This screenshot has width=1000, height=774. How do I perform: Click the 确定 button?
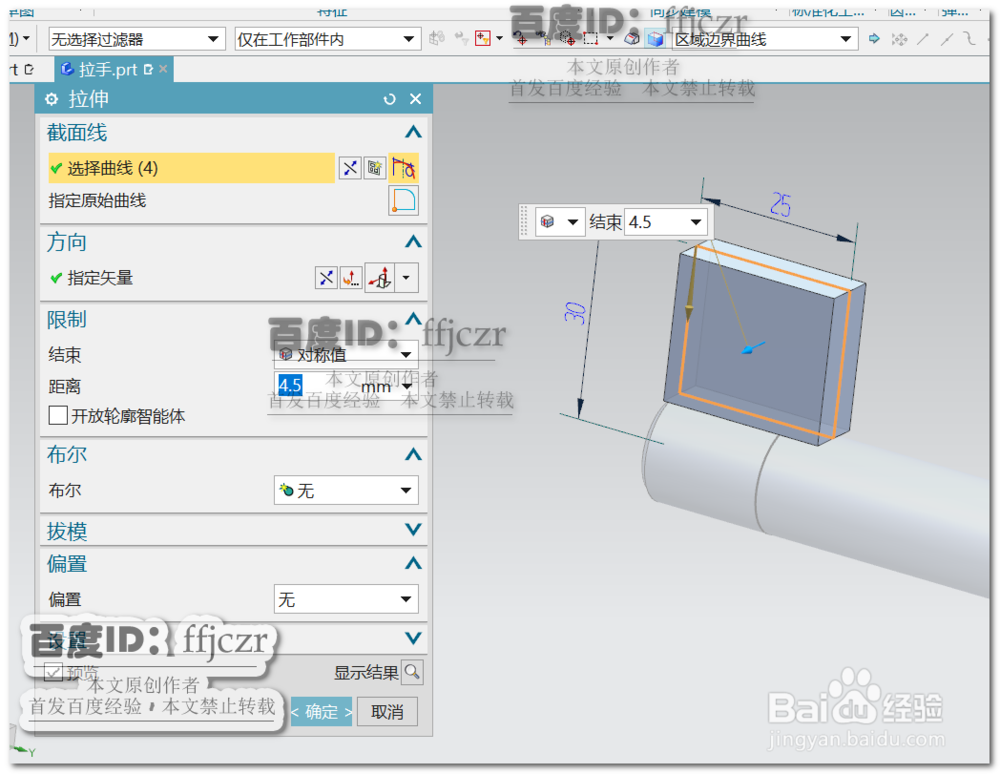coord(321,712)
